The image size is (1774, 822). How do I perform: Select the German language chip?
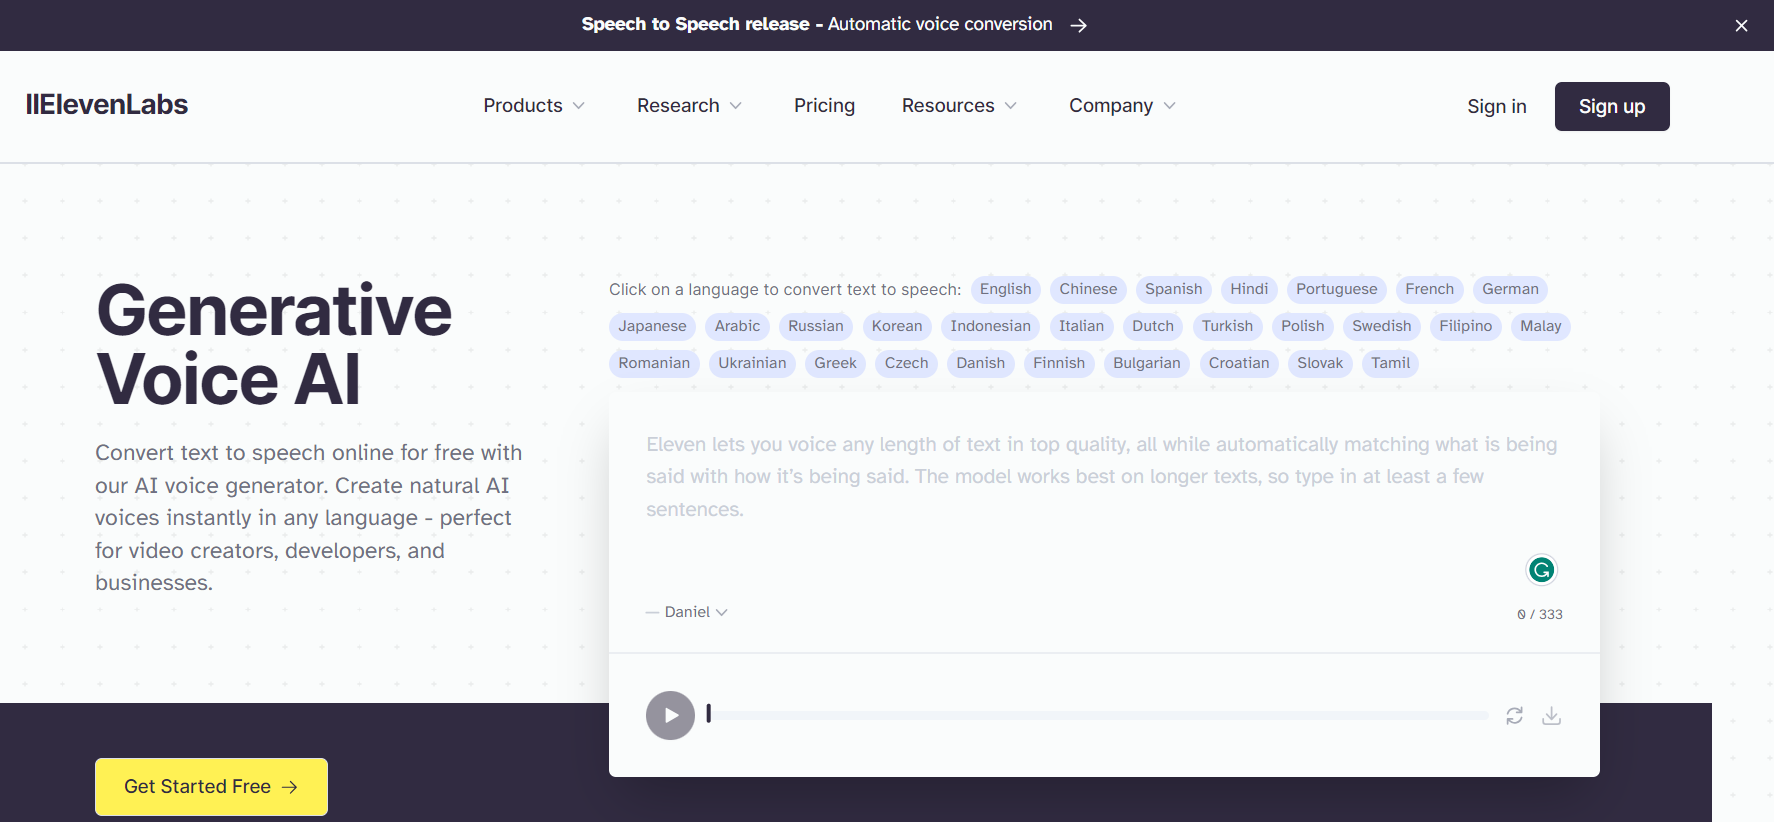click(x=1510, y=289)
